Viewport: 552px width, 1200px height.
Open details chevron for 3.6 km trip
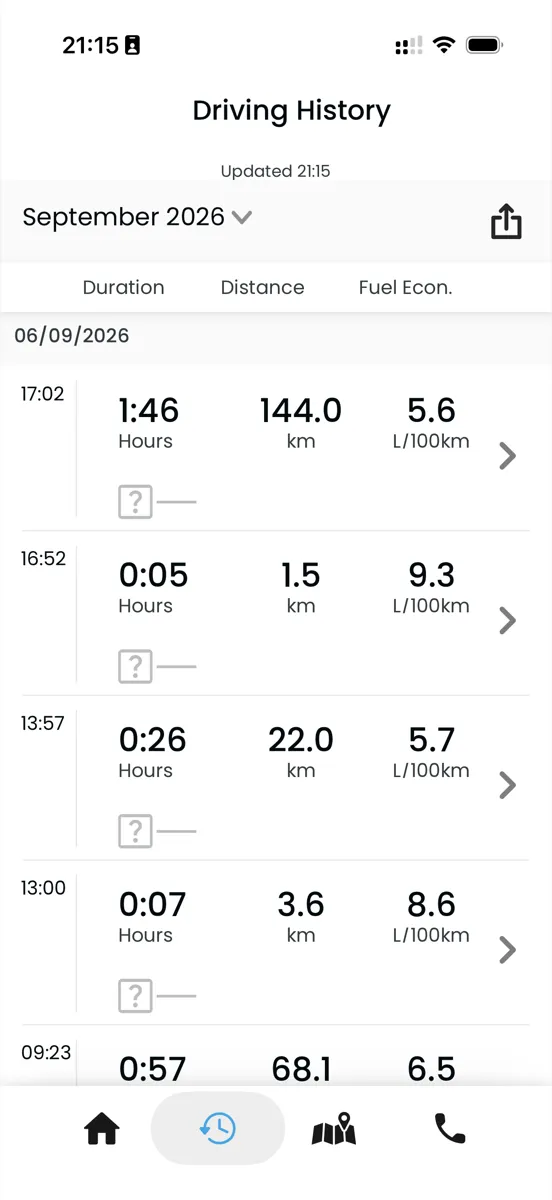point(508,950)
